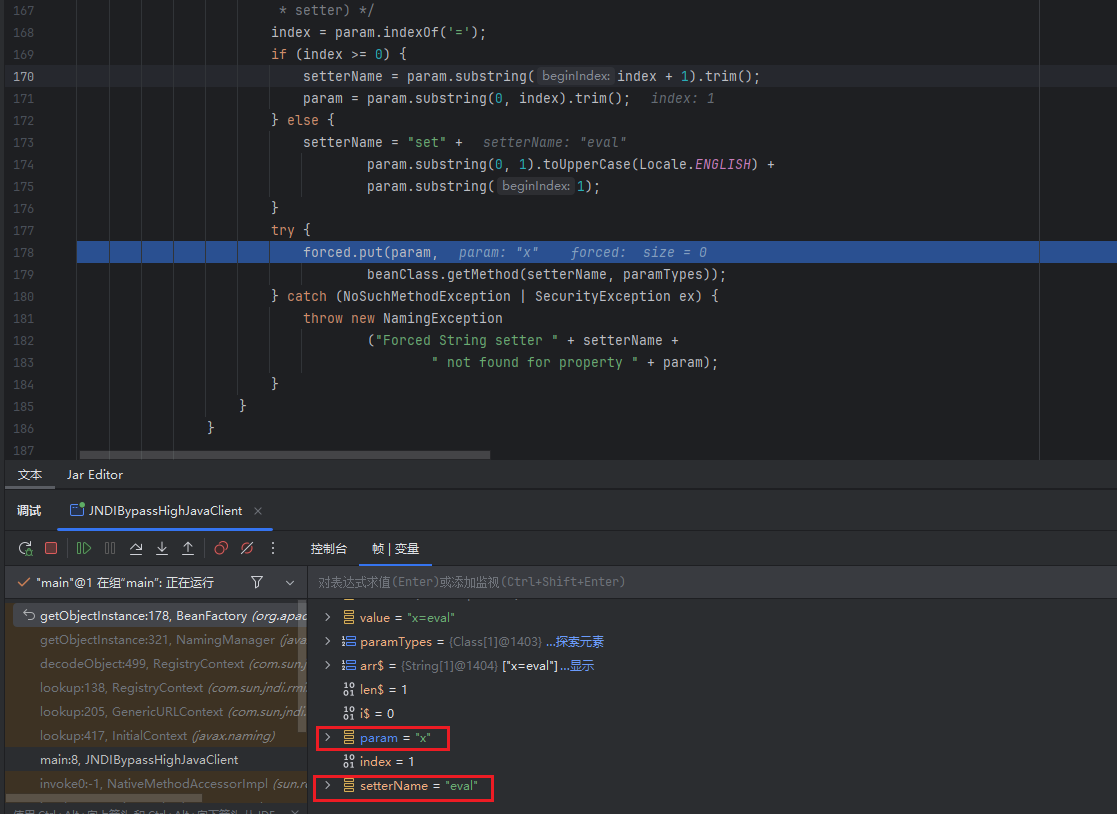Click the arr$ array type icon

349,665
